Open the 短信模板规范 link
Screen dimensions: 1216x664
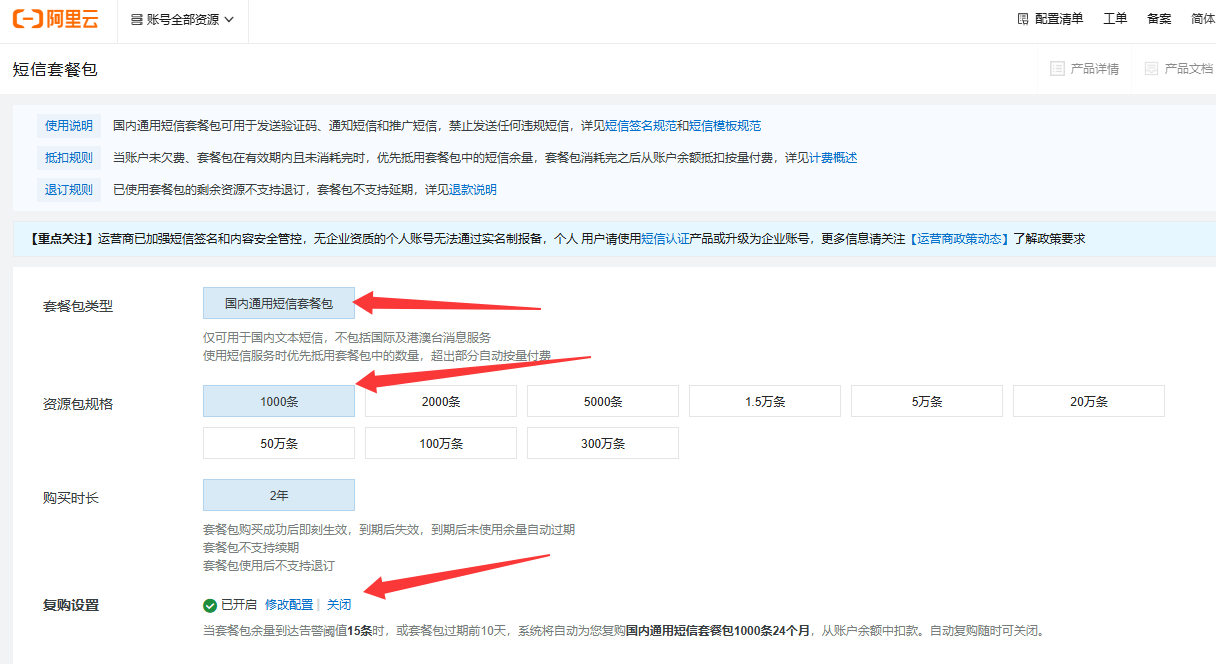click(725, 126)
